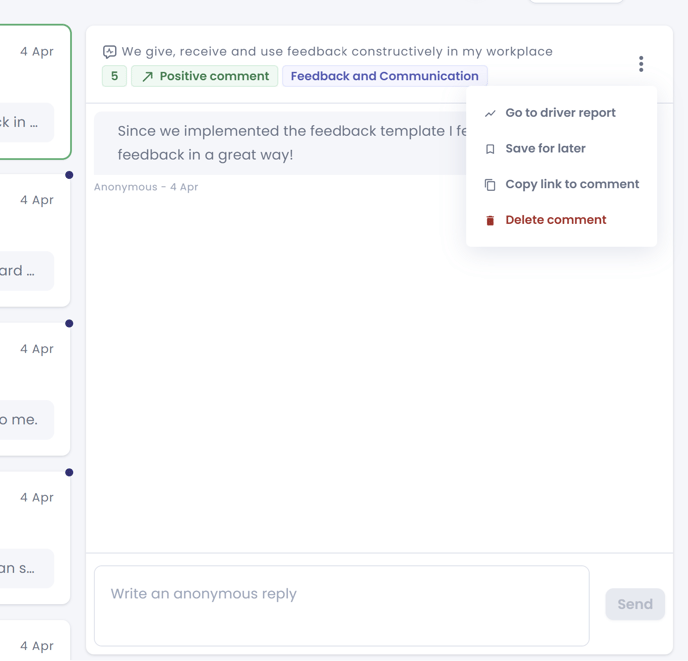
Task: Open the comment card ending in 'o me.'
Action: click(x=33, y=389)
